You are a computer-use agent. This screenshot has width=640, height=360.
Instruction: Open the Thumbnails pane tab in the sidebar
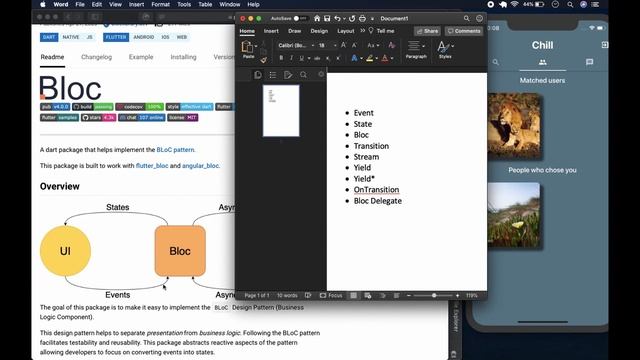click(x=258, y=75)
